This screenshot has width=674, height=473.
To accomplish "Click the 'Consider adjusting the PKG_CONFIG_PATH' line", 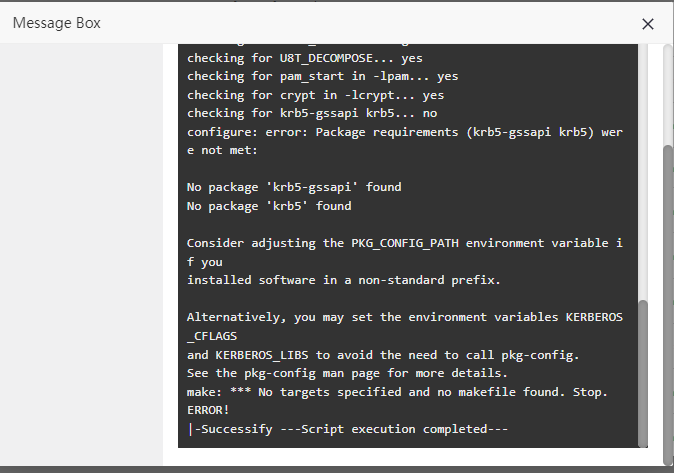I will (404, 243).
